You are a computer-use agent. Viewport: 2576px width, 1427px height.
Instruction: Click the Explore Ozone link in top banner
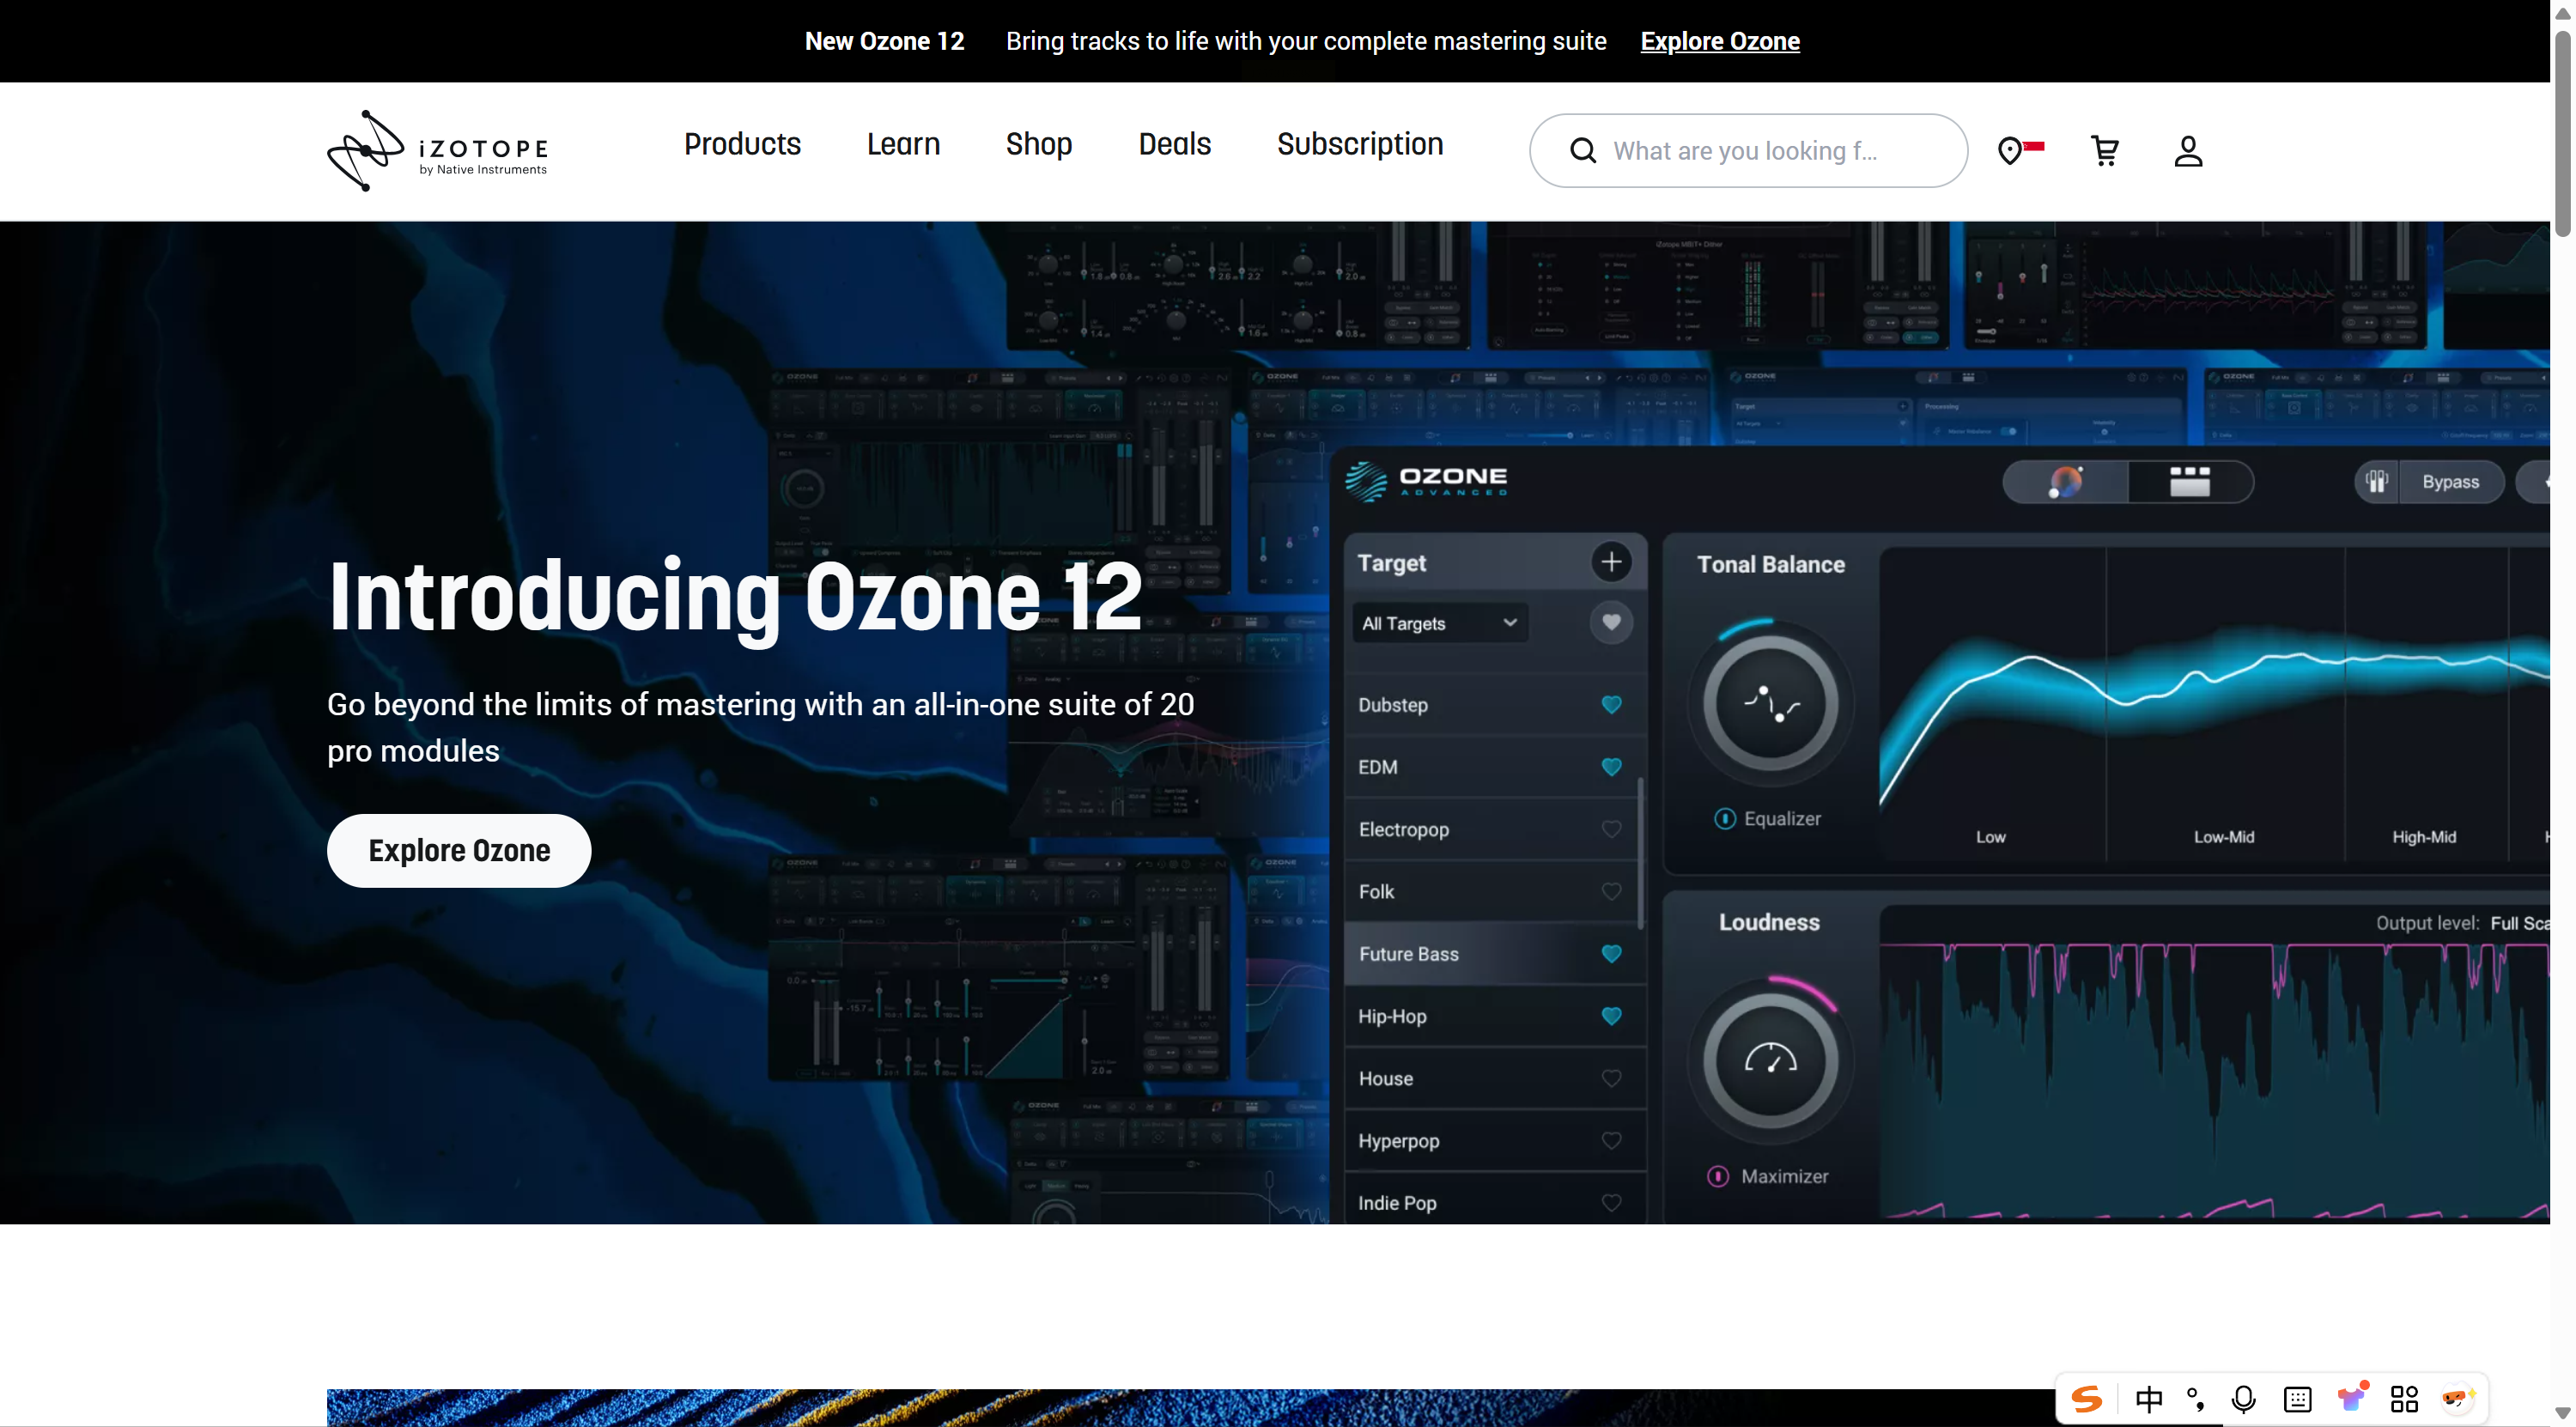tap(1720, 41)
